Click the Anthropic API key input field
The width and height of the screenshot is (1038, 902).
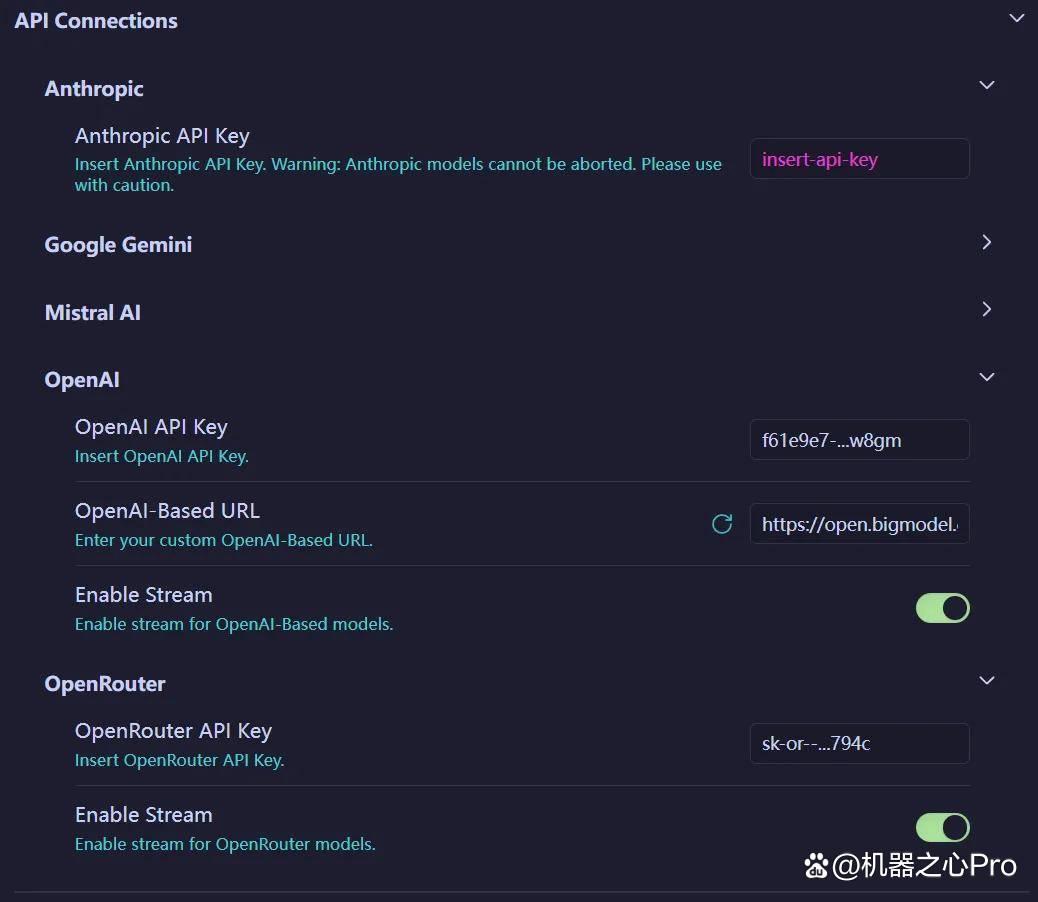859,159
